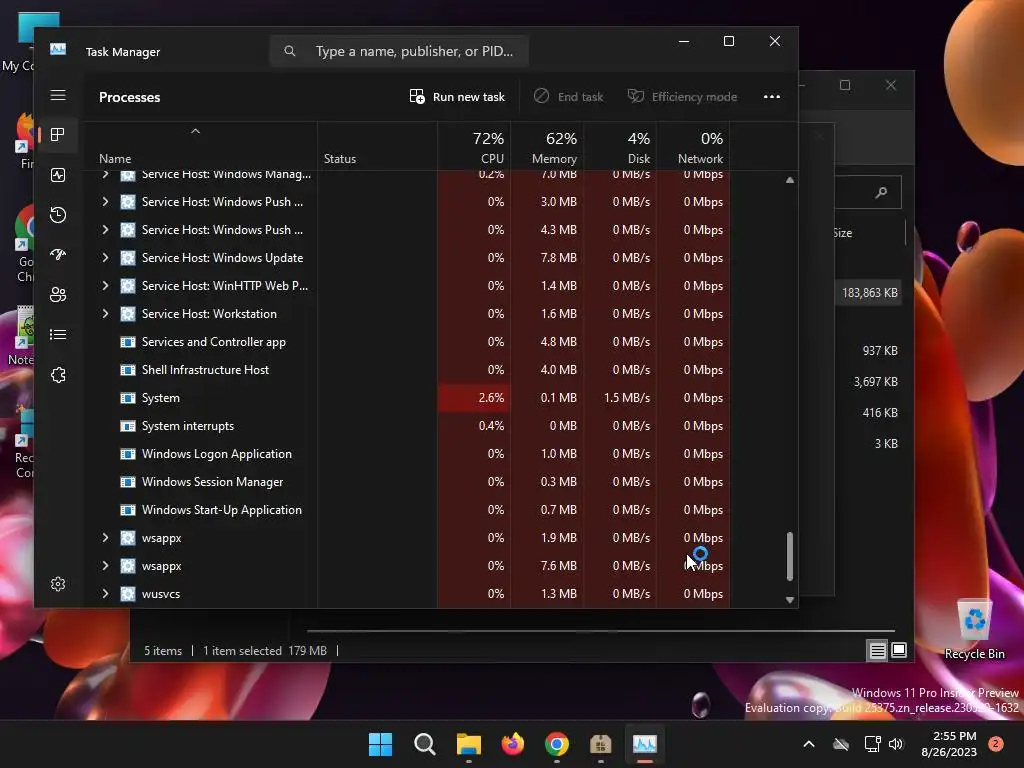Open Task Manager settings gear icon
Screen dimensions: 1024x768
[58, 584]
